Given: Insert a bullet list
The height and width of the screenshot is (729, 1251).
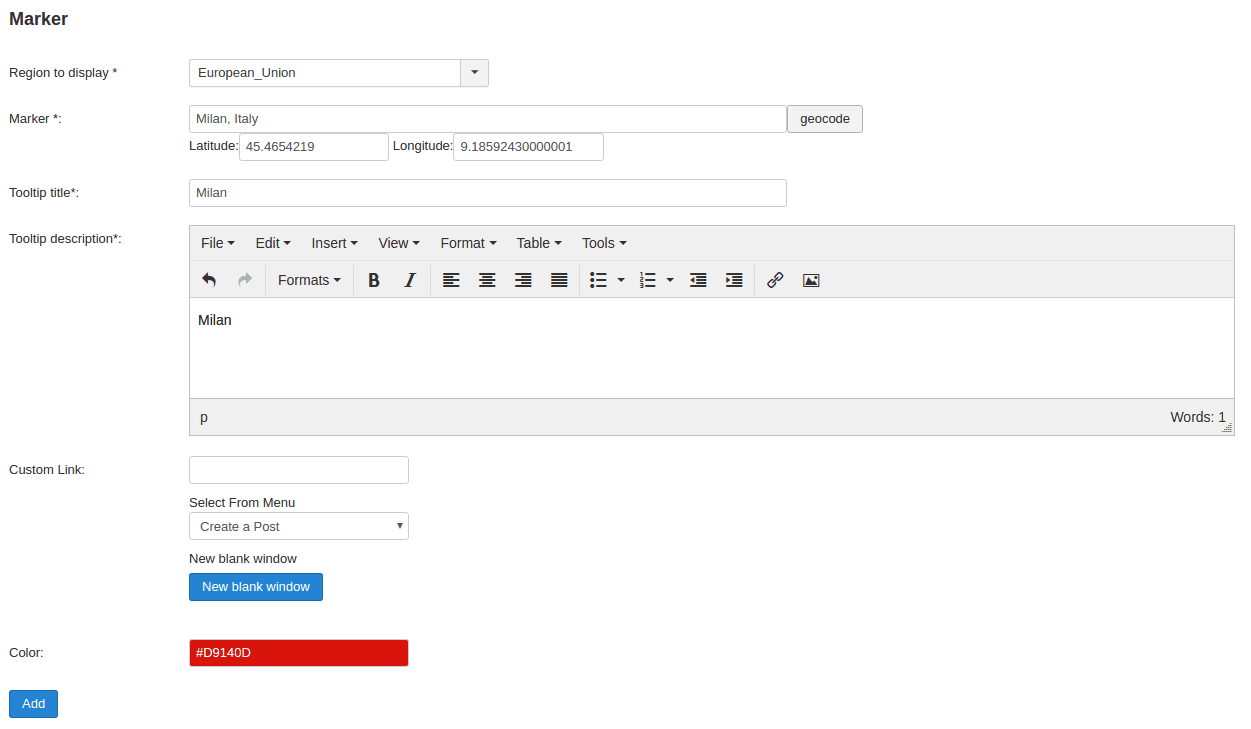Looking at the screenshot, I should [x=599, y=280].
